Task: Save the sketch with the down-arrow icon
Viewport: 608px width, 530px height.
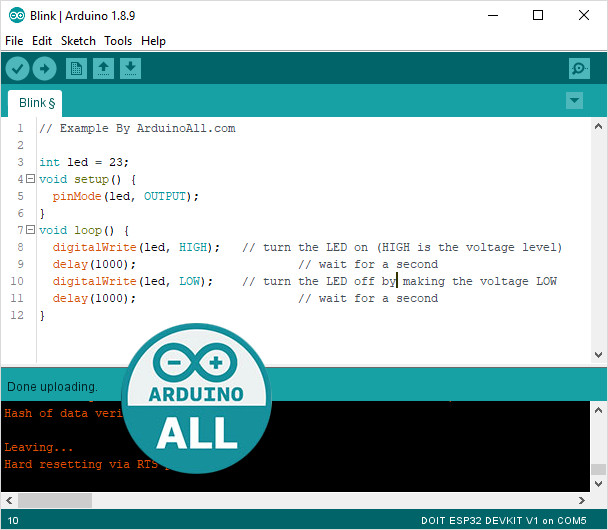Action: click(130, 69)
